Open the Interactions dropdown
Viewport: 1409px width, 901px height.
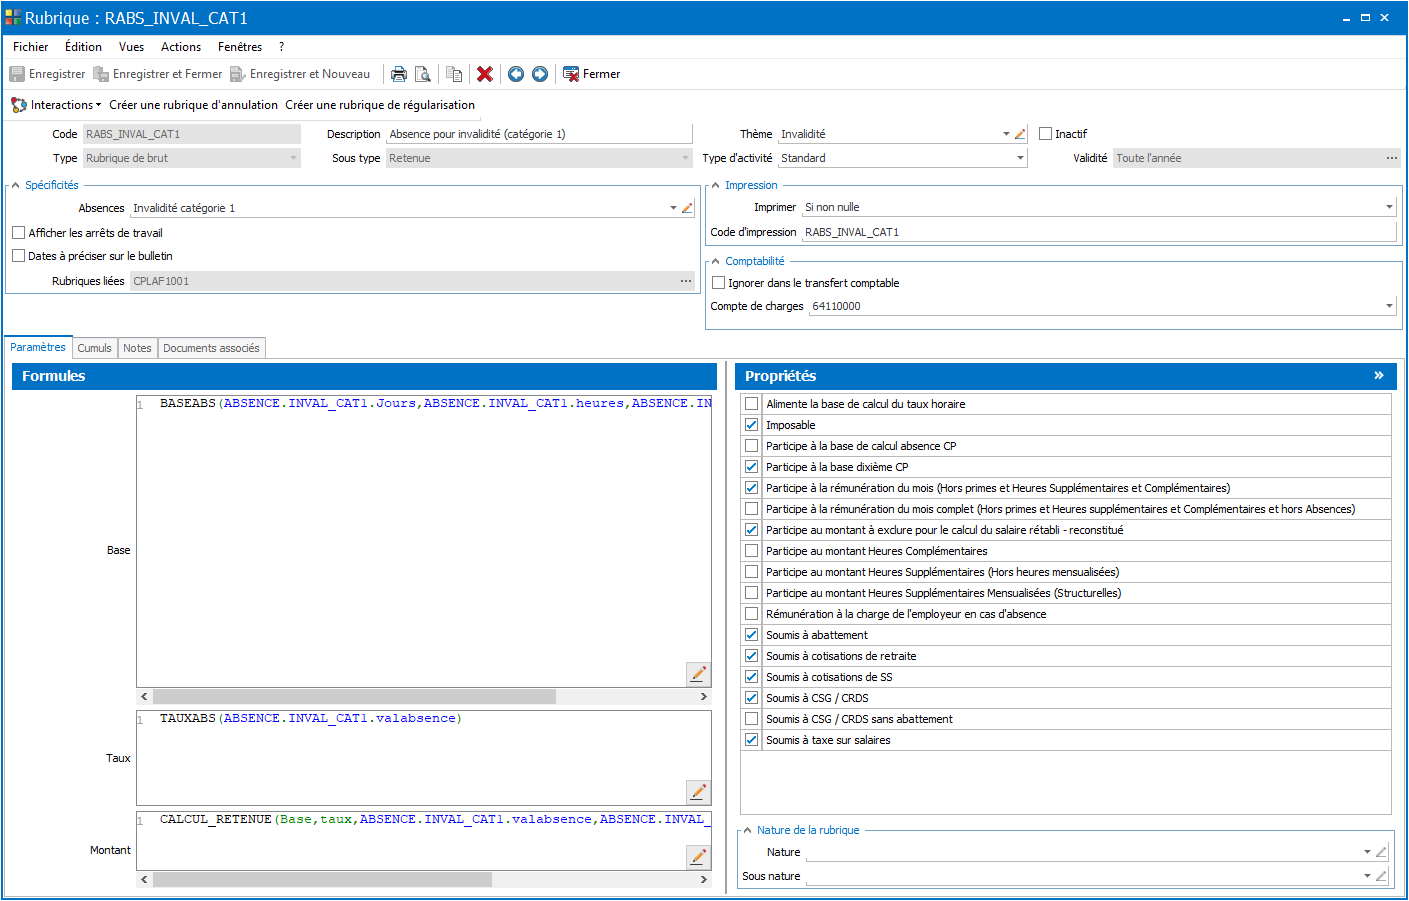(x=56, y=105)
